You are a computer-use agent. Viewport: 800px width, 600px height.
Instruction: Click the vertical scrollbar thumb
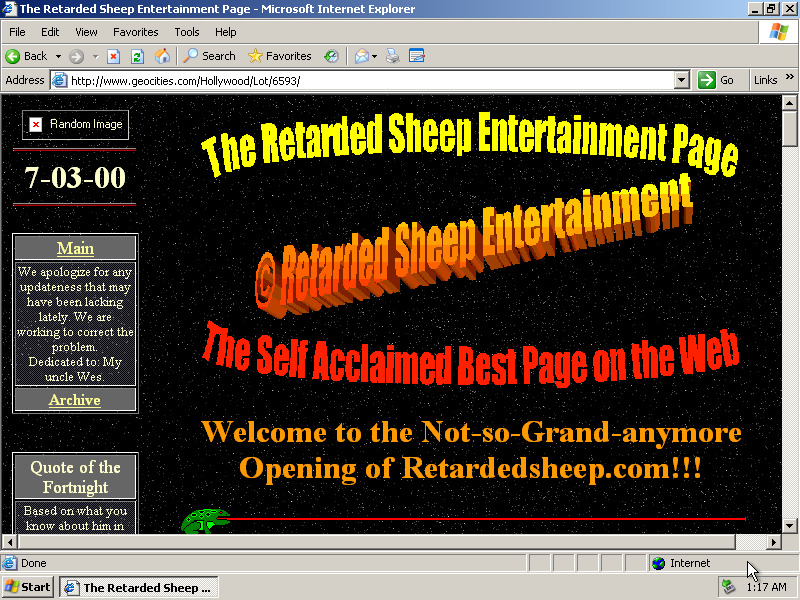pyautogui.click(x=789, y=129)
